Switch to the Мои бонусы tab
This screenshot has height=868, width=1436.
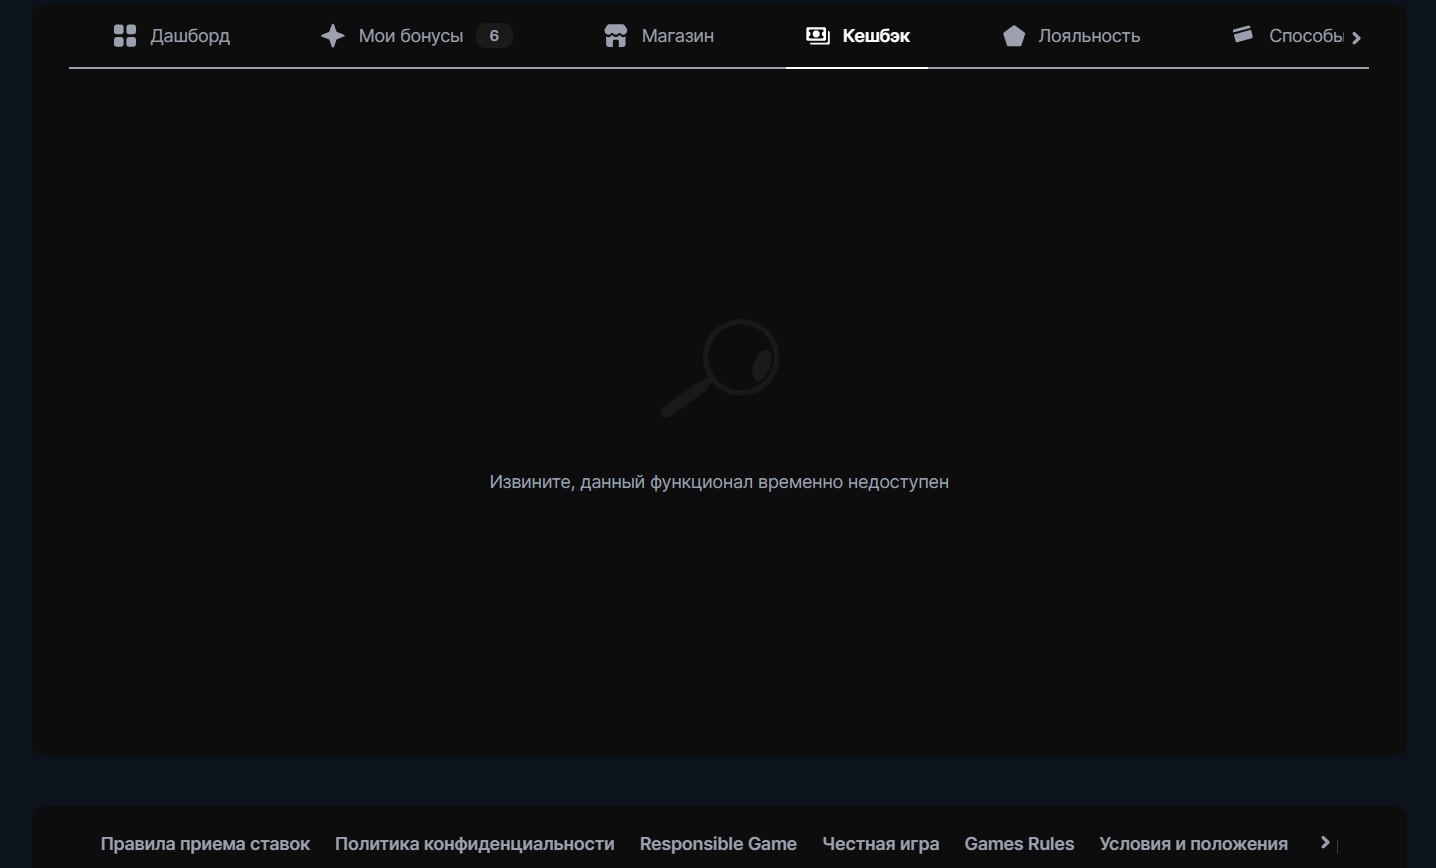(410, 36)
